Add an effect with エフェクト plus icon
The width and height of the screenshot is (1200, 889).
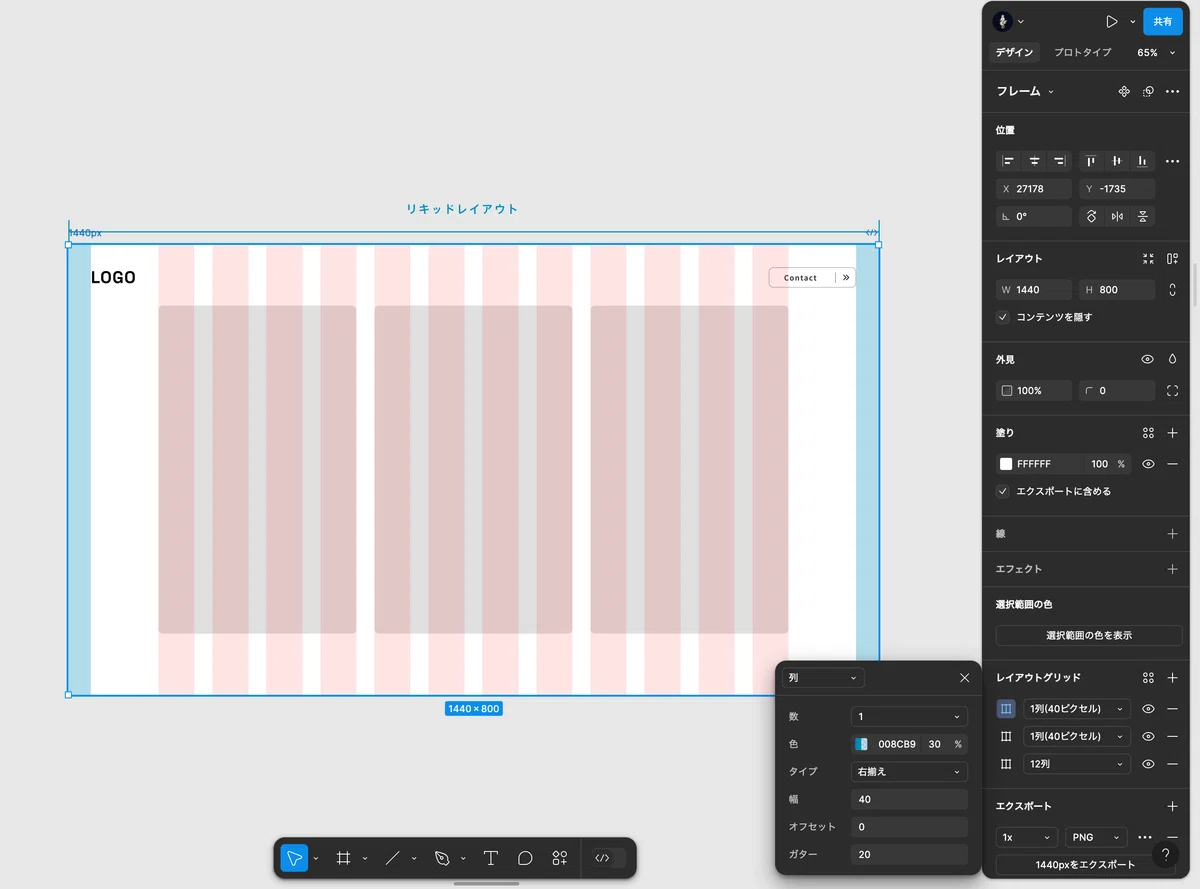coord(1173,569)
